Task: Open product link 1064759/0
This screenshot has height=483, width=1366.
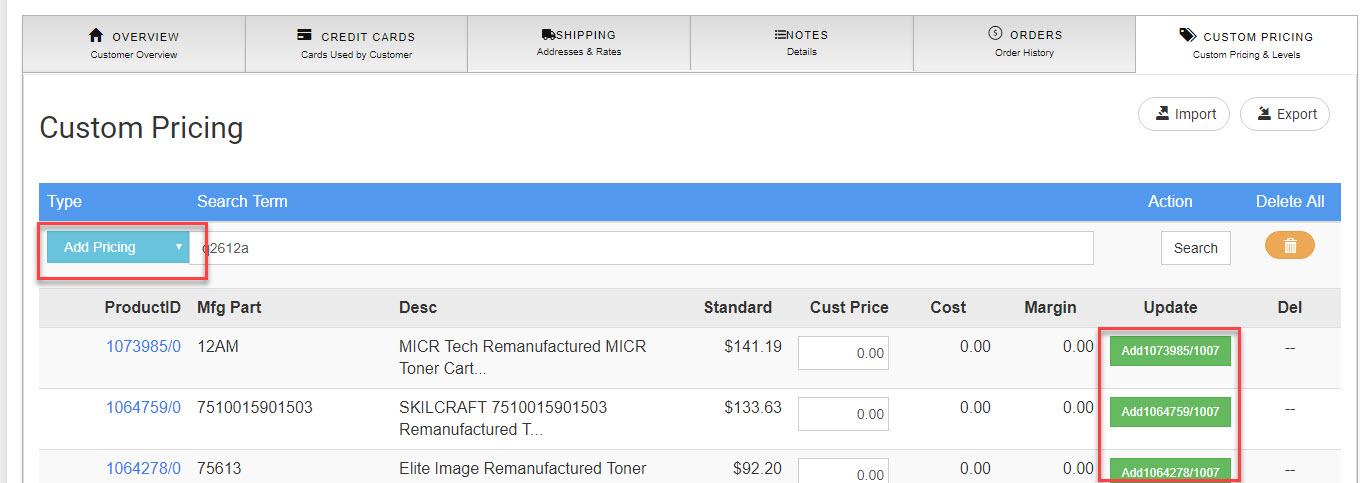Action: 143,407
